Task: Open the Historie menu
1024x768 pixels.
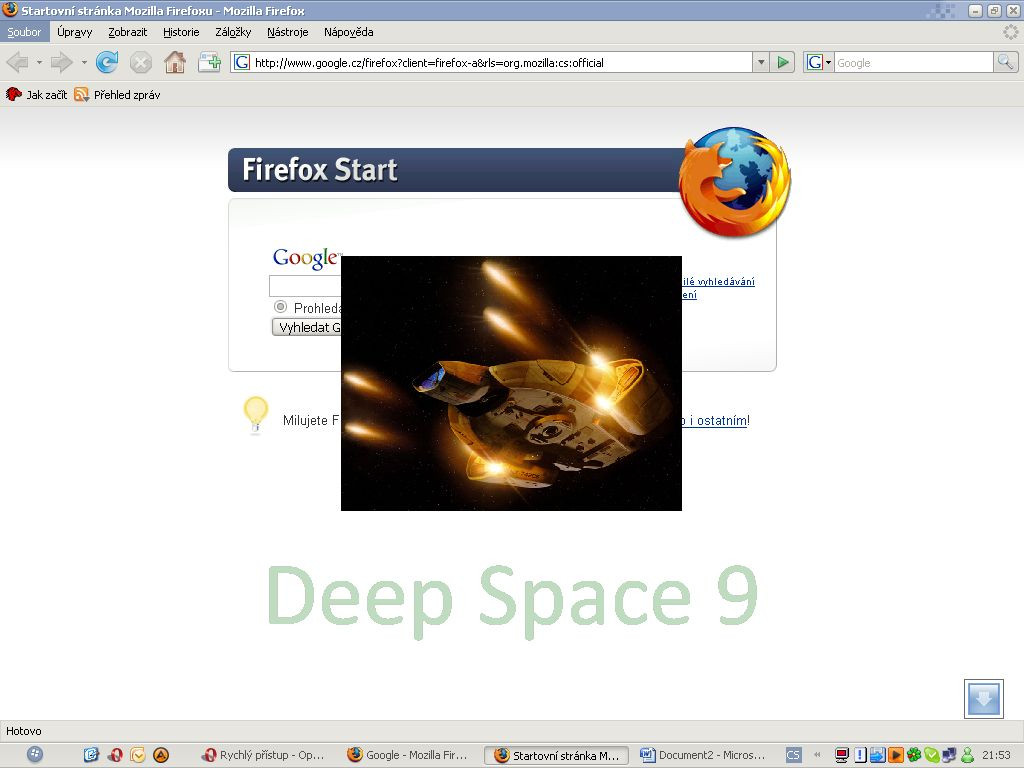Action: [x=181, y=32]
